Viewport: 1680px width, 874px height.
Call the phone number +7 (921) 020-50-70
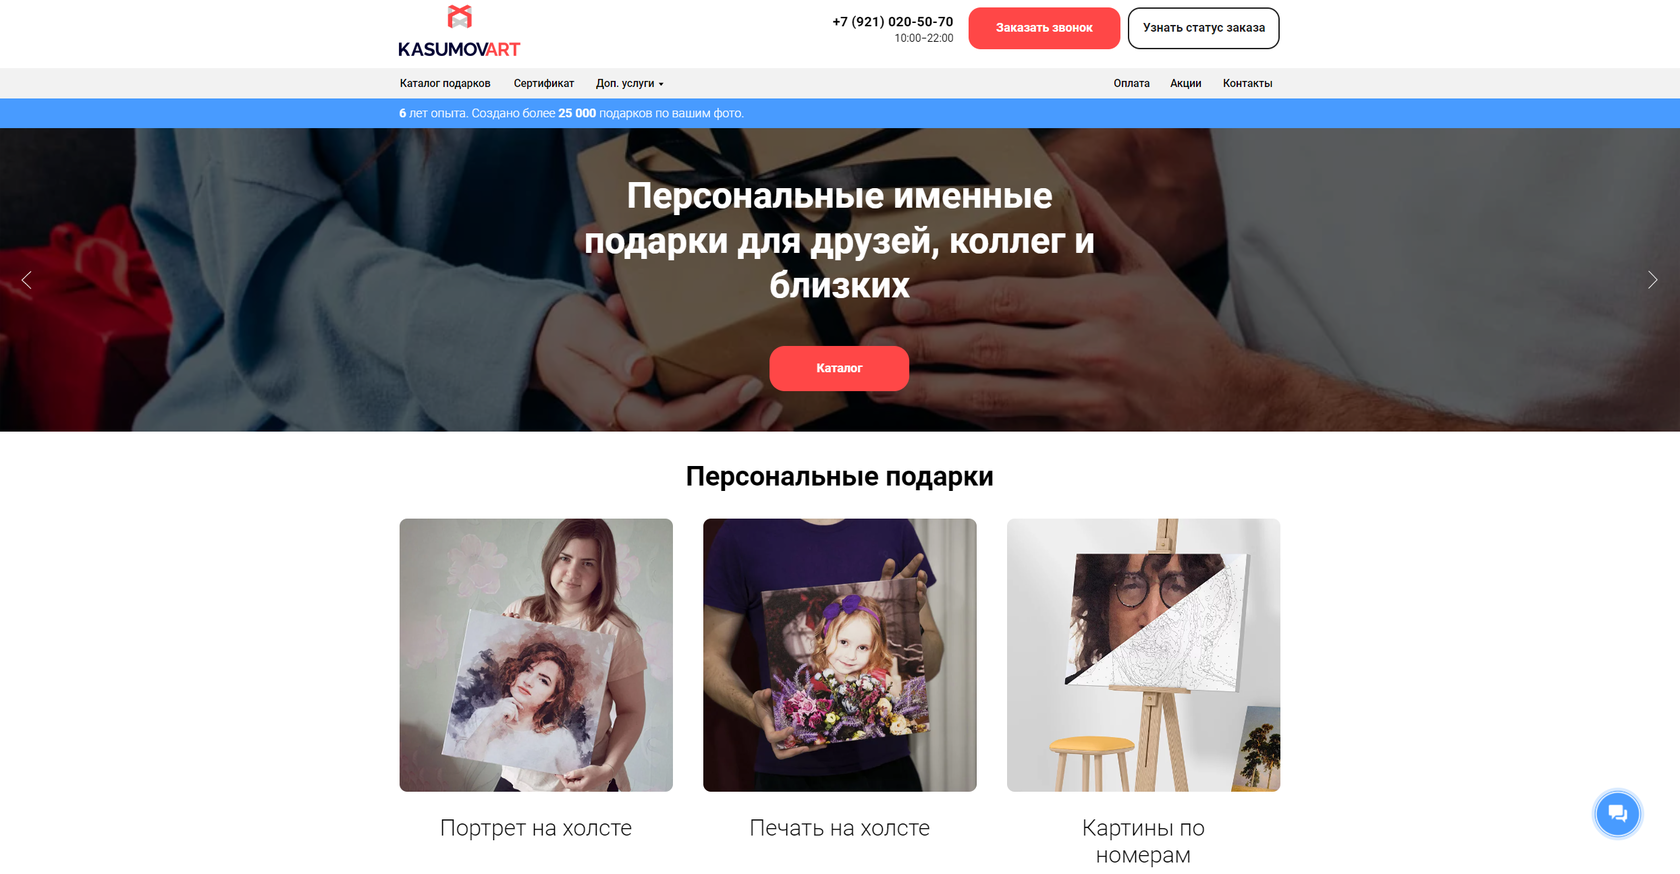pyautogui.click(x=892, y=21)
